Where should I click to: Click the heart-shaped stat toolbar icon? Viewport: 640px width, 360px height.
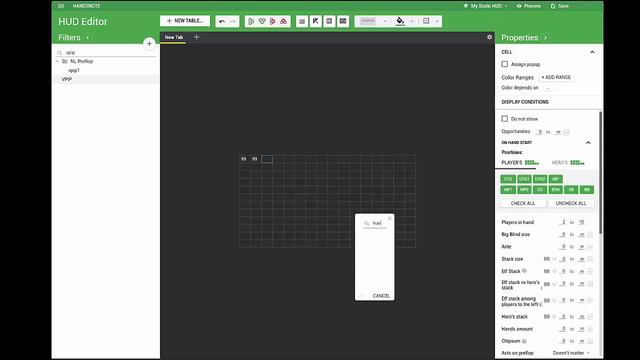pyautogui.click(x=262, y=21)
